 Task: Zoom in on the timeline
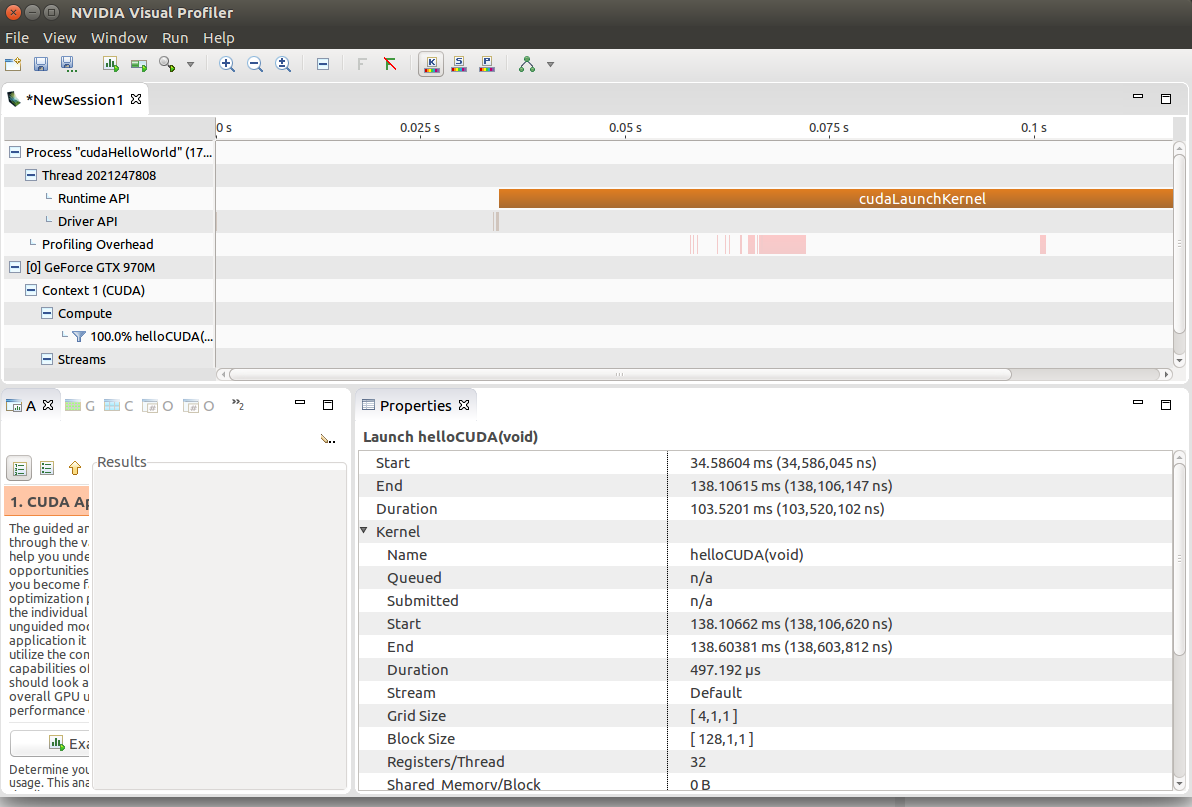tap(227, 65)
